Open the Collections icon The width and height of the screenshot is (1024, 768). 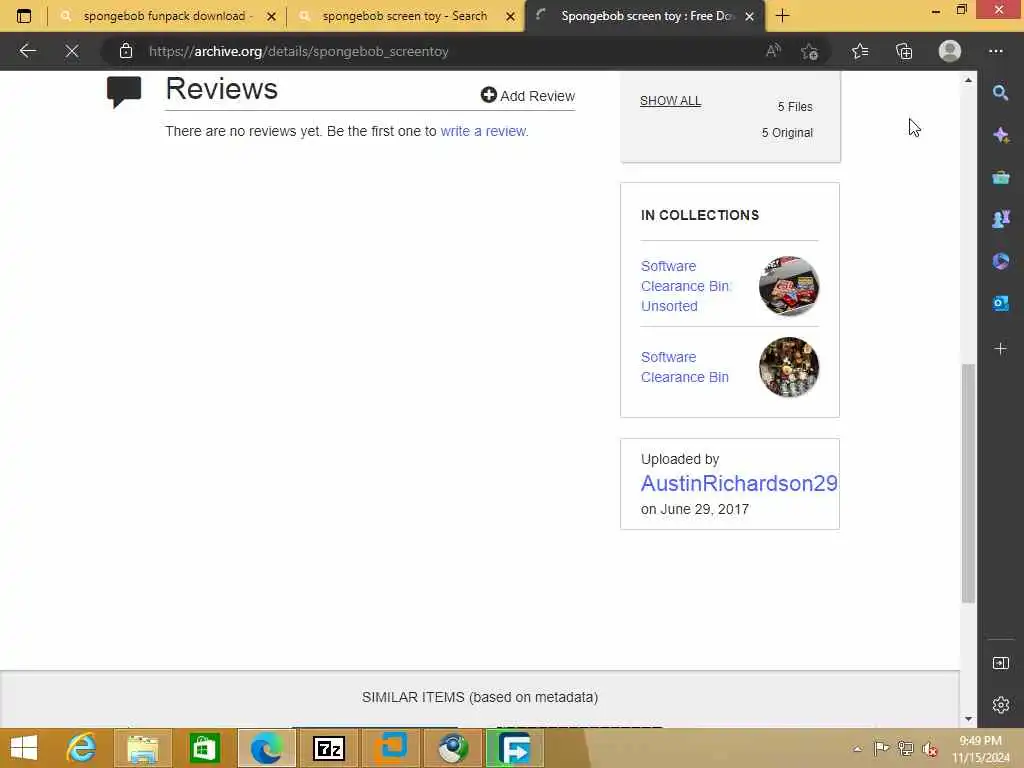(904, 51)
